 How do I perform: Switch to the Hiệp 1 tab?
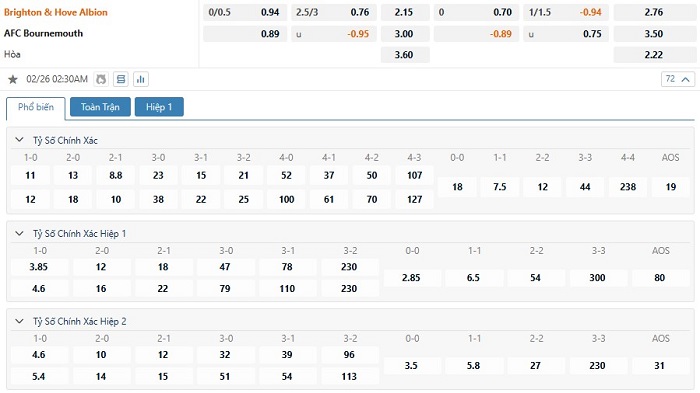159,107
